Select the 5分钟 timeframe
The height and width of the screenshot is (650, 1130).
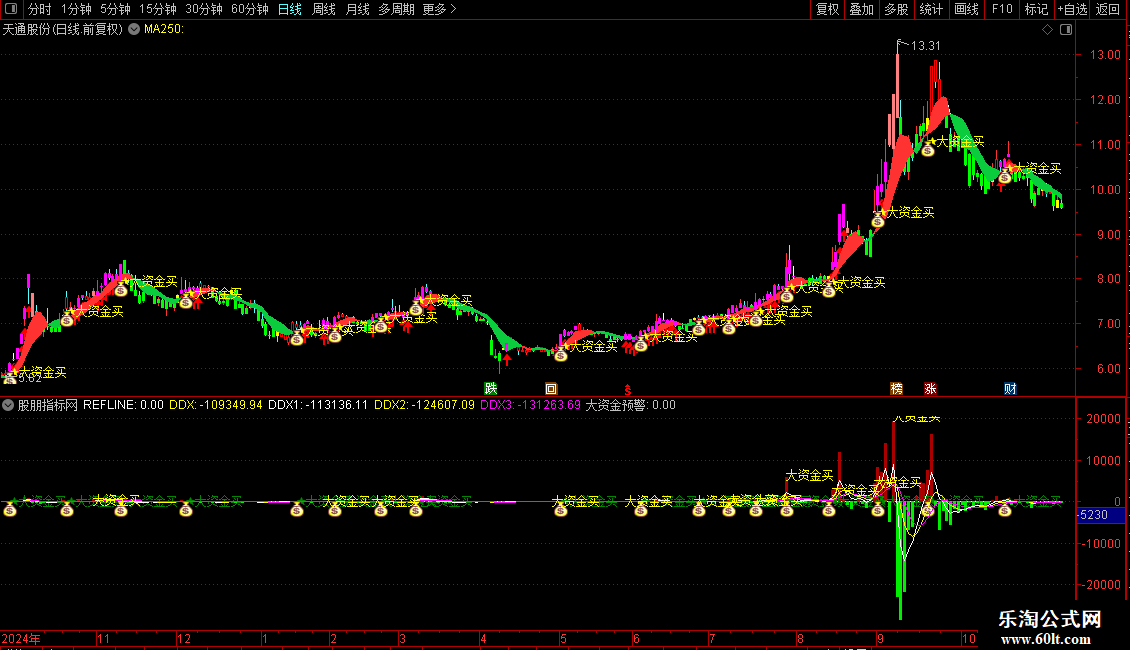click(x=115, y=9)
